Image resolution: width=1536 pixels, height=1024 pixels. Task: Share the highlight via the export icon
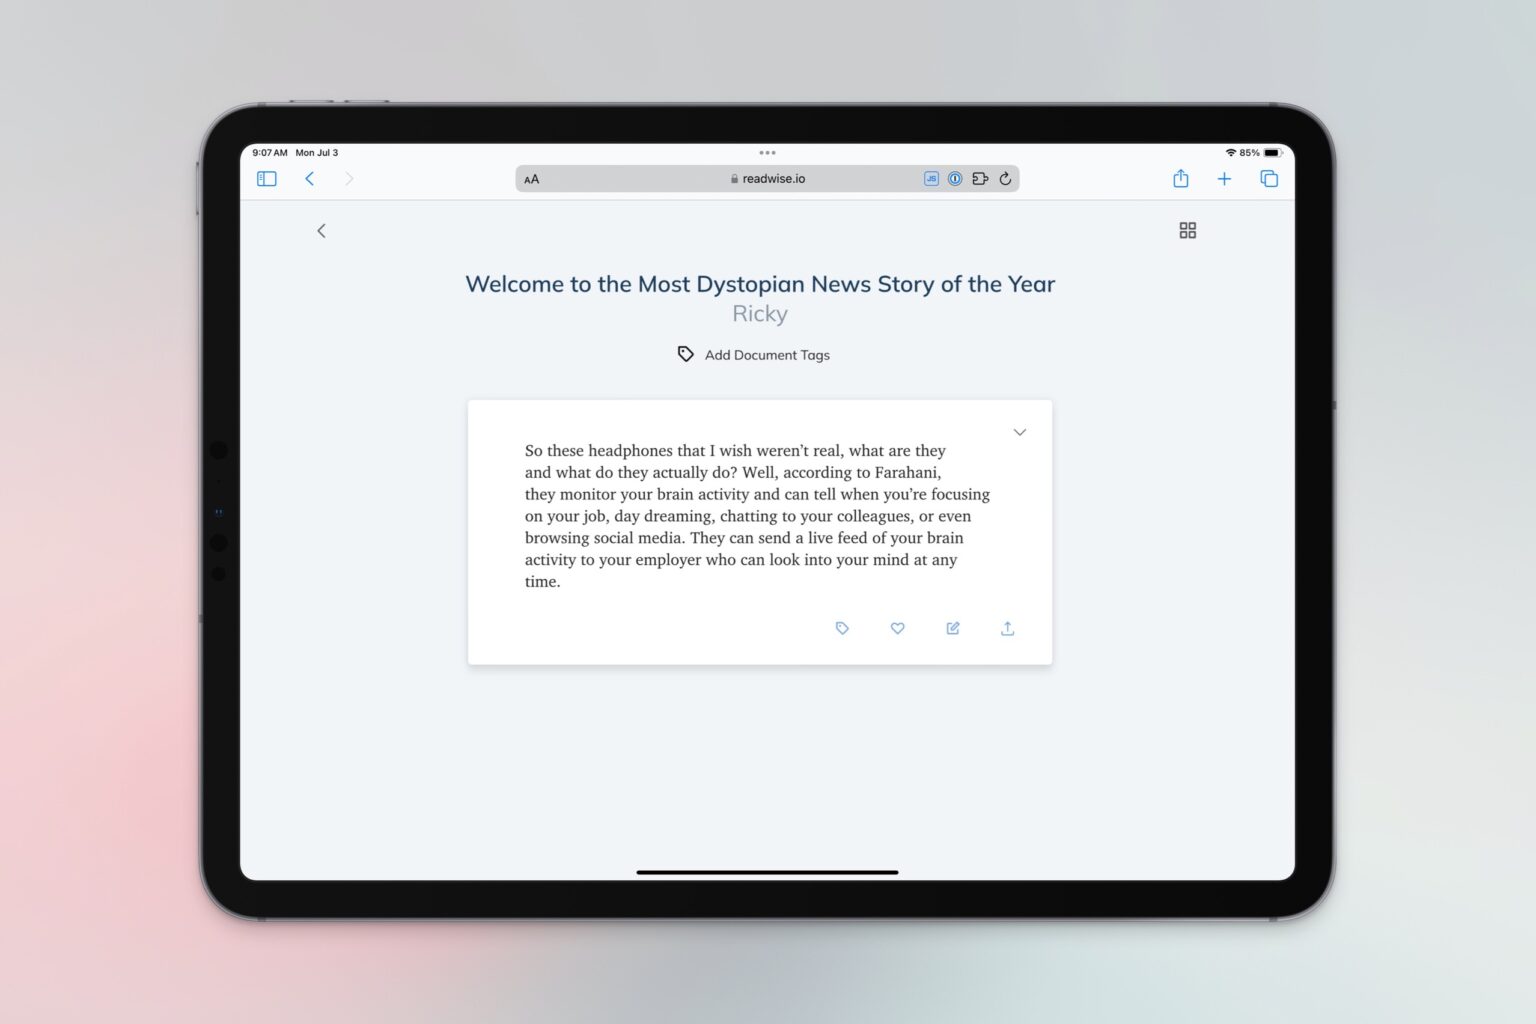coord(1007,628)
